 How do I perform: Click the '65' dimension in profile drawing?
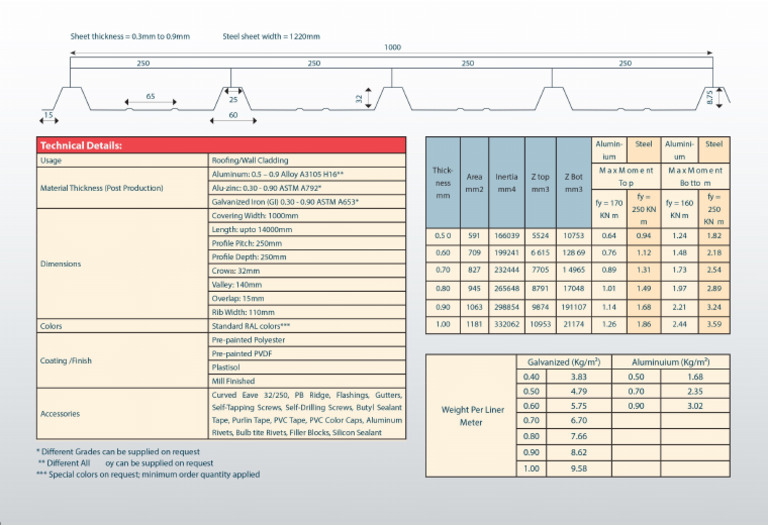tap(150, 96)
